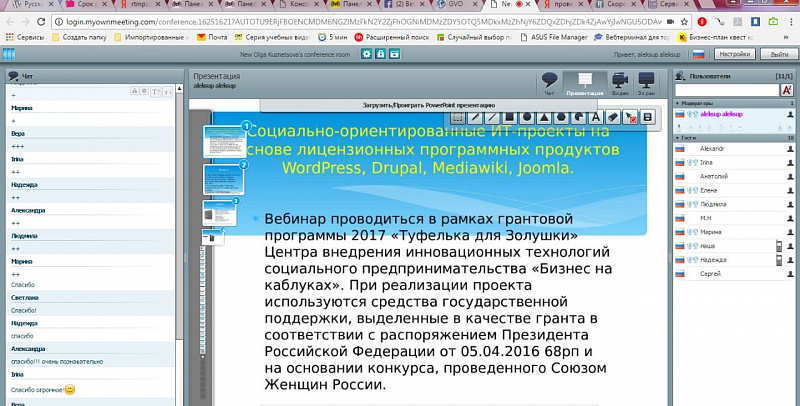
Task: Open slide 3 thumbnail
Action: click(220, 213)
